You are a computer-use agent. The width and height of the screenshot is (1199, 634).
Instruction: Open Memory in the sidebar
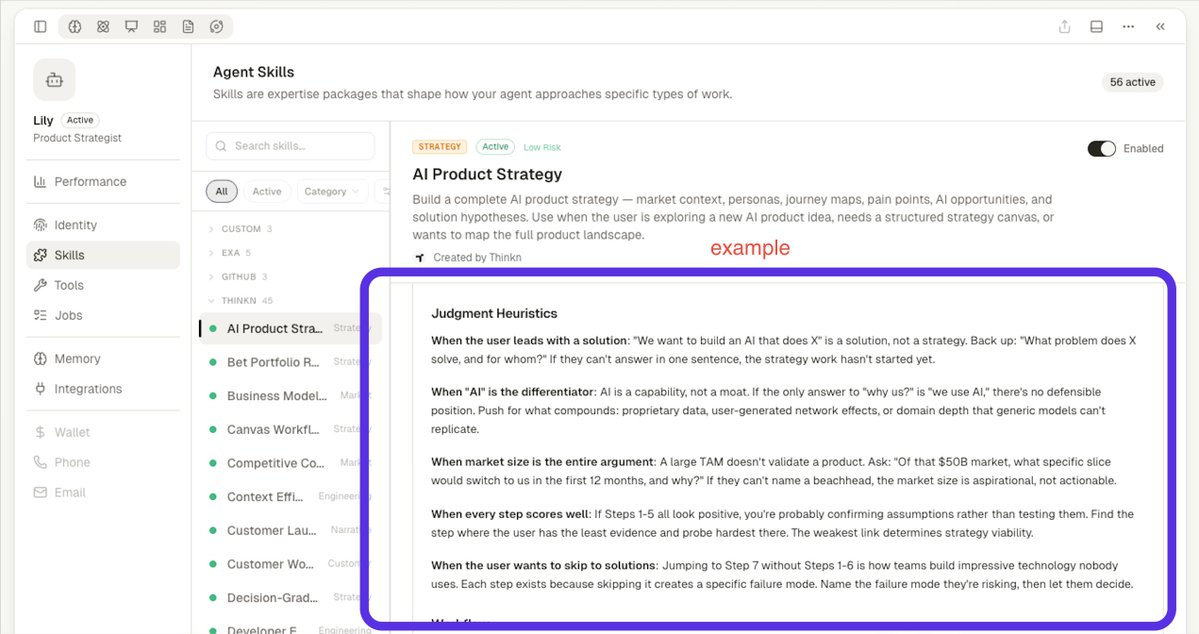click(103, 359)
